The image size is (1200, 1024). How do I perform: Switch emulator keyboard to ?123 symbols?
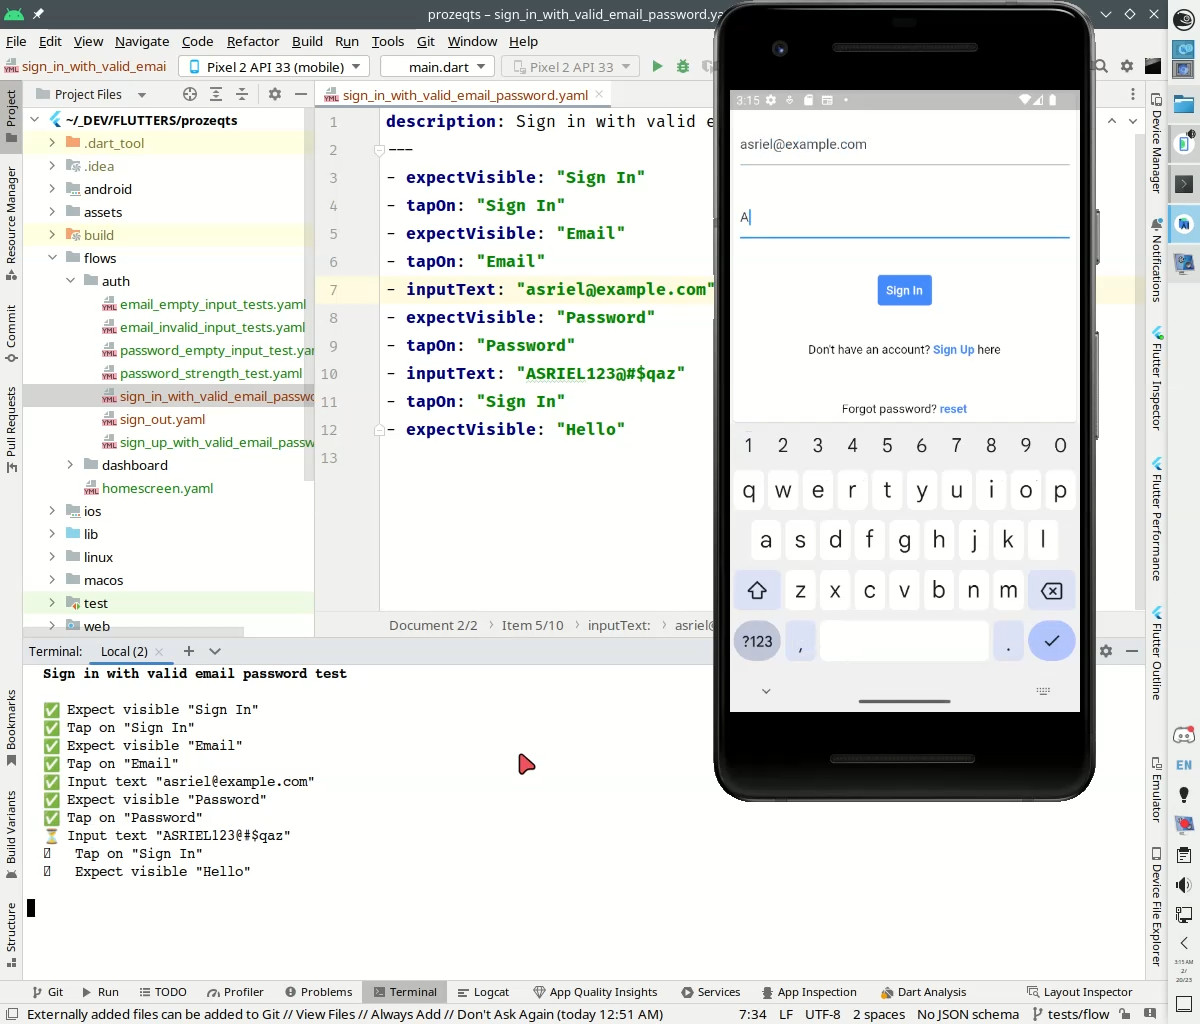click(x=757, y=641)
